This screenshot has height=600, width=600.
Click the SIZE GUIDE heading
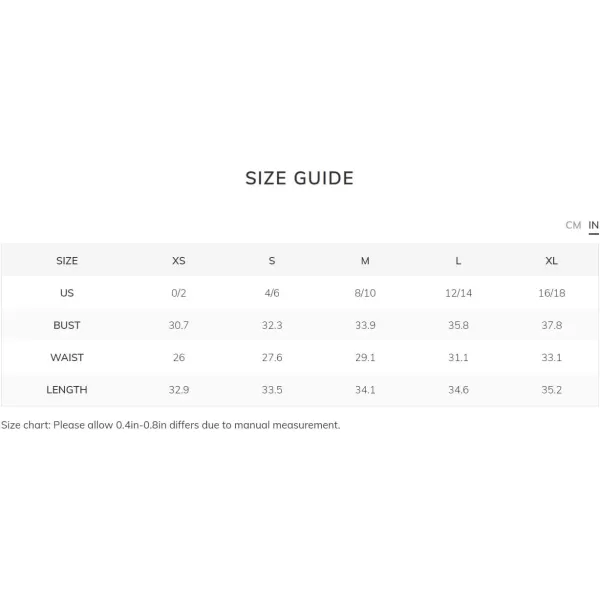(x=300, y=178)
